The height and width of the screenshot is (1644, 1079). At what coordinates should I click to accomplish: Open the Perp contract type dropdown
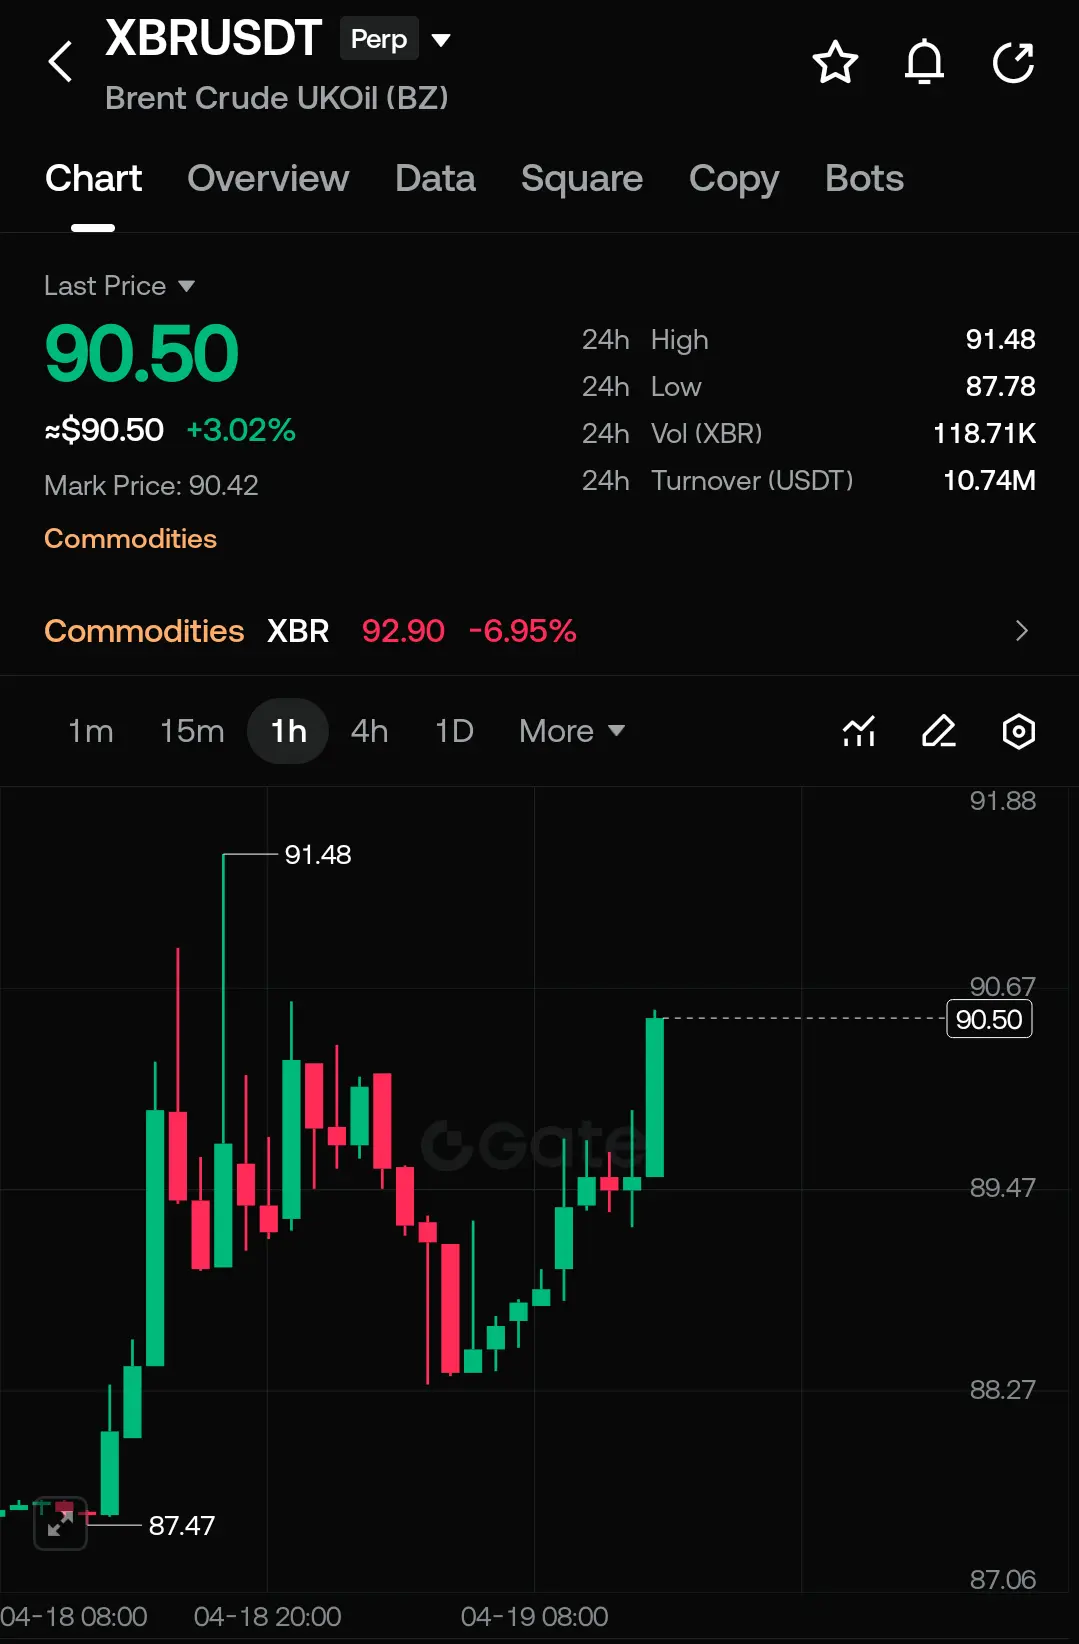pos(396,39)
